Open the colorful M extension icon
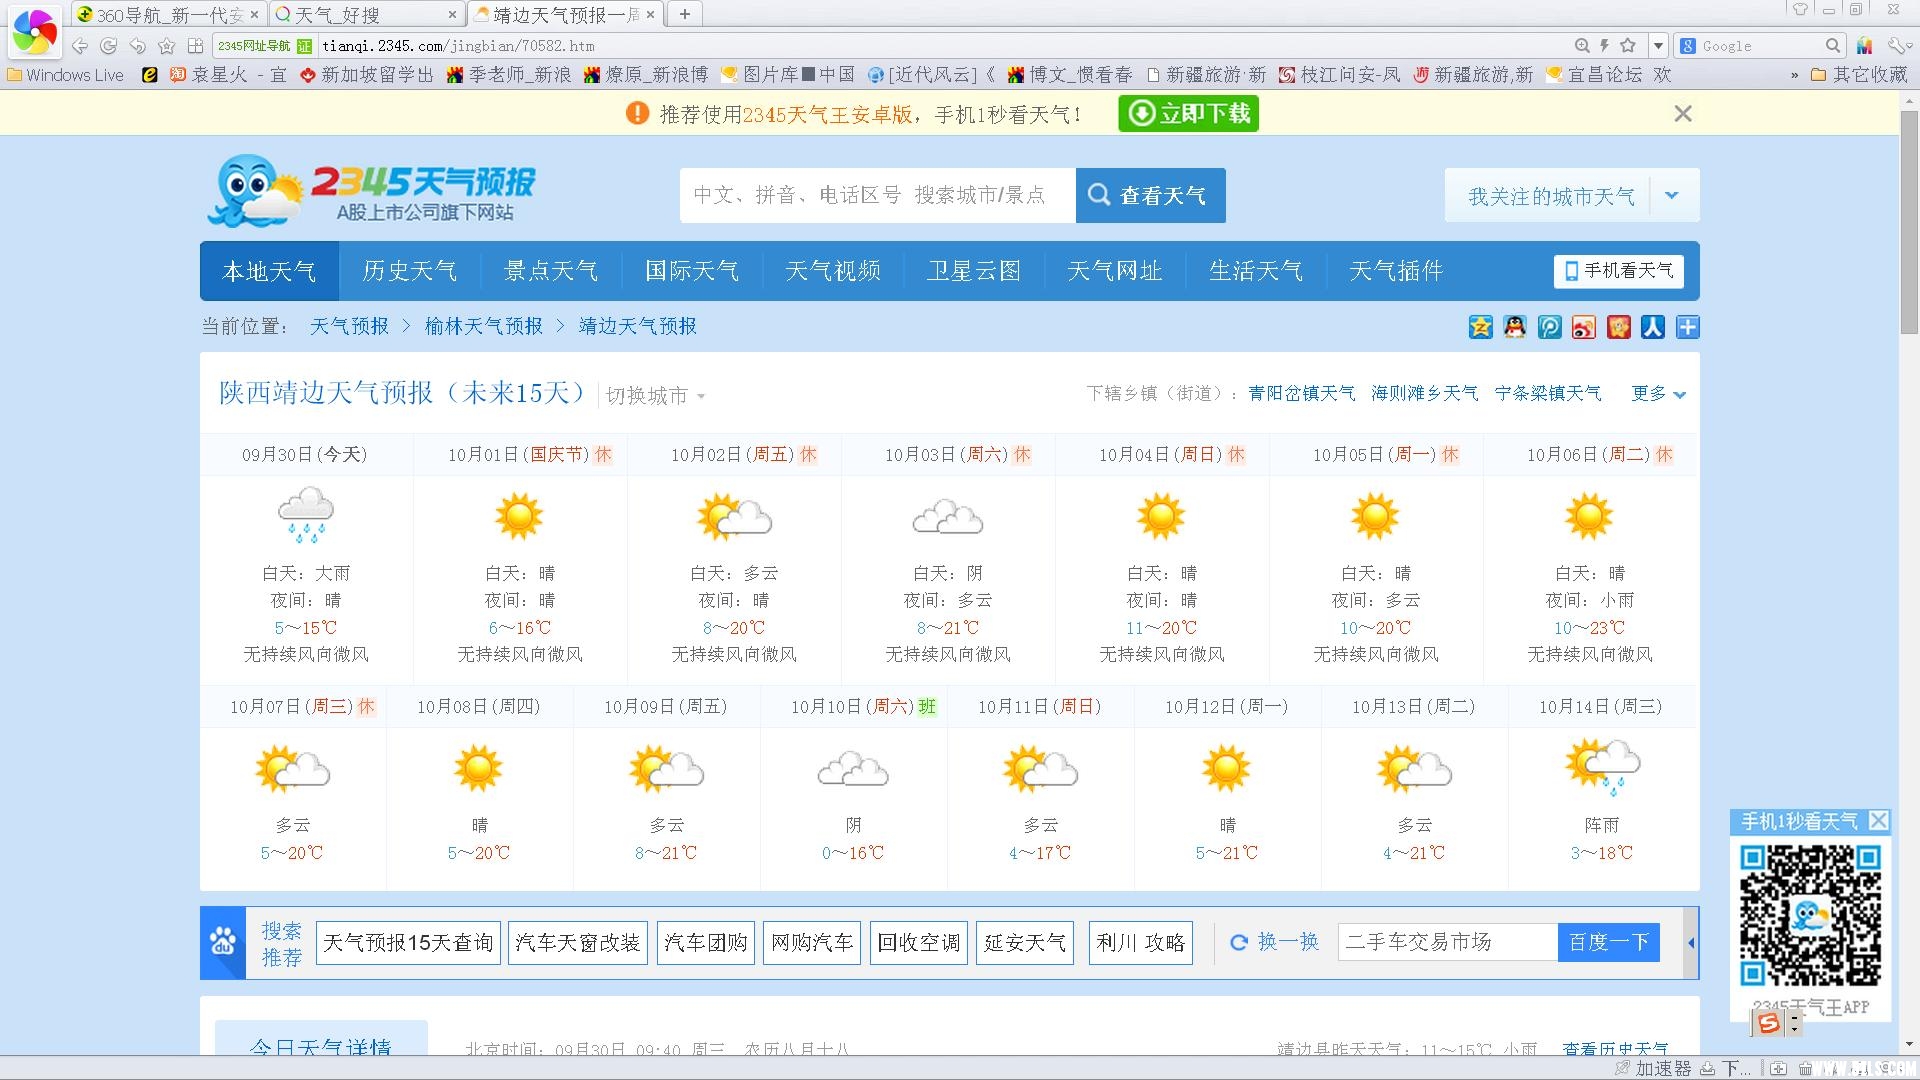The image size is (1920, 1080). click(x=1864, y=46)
